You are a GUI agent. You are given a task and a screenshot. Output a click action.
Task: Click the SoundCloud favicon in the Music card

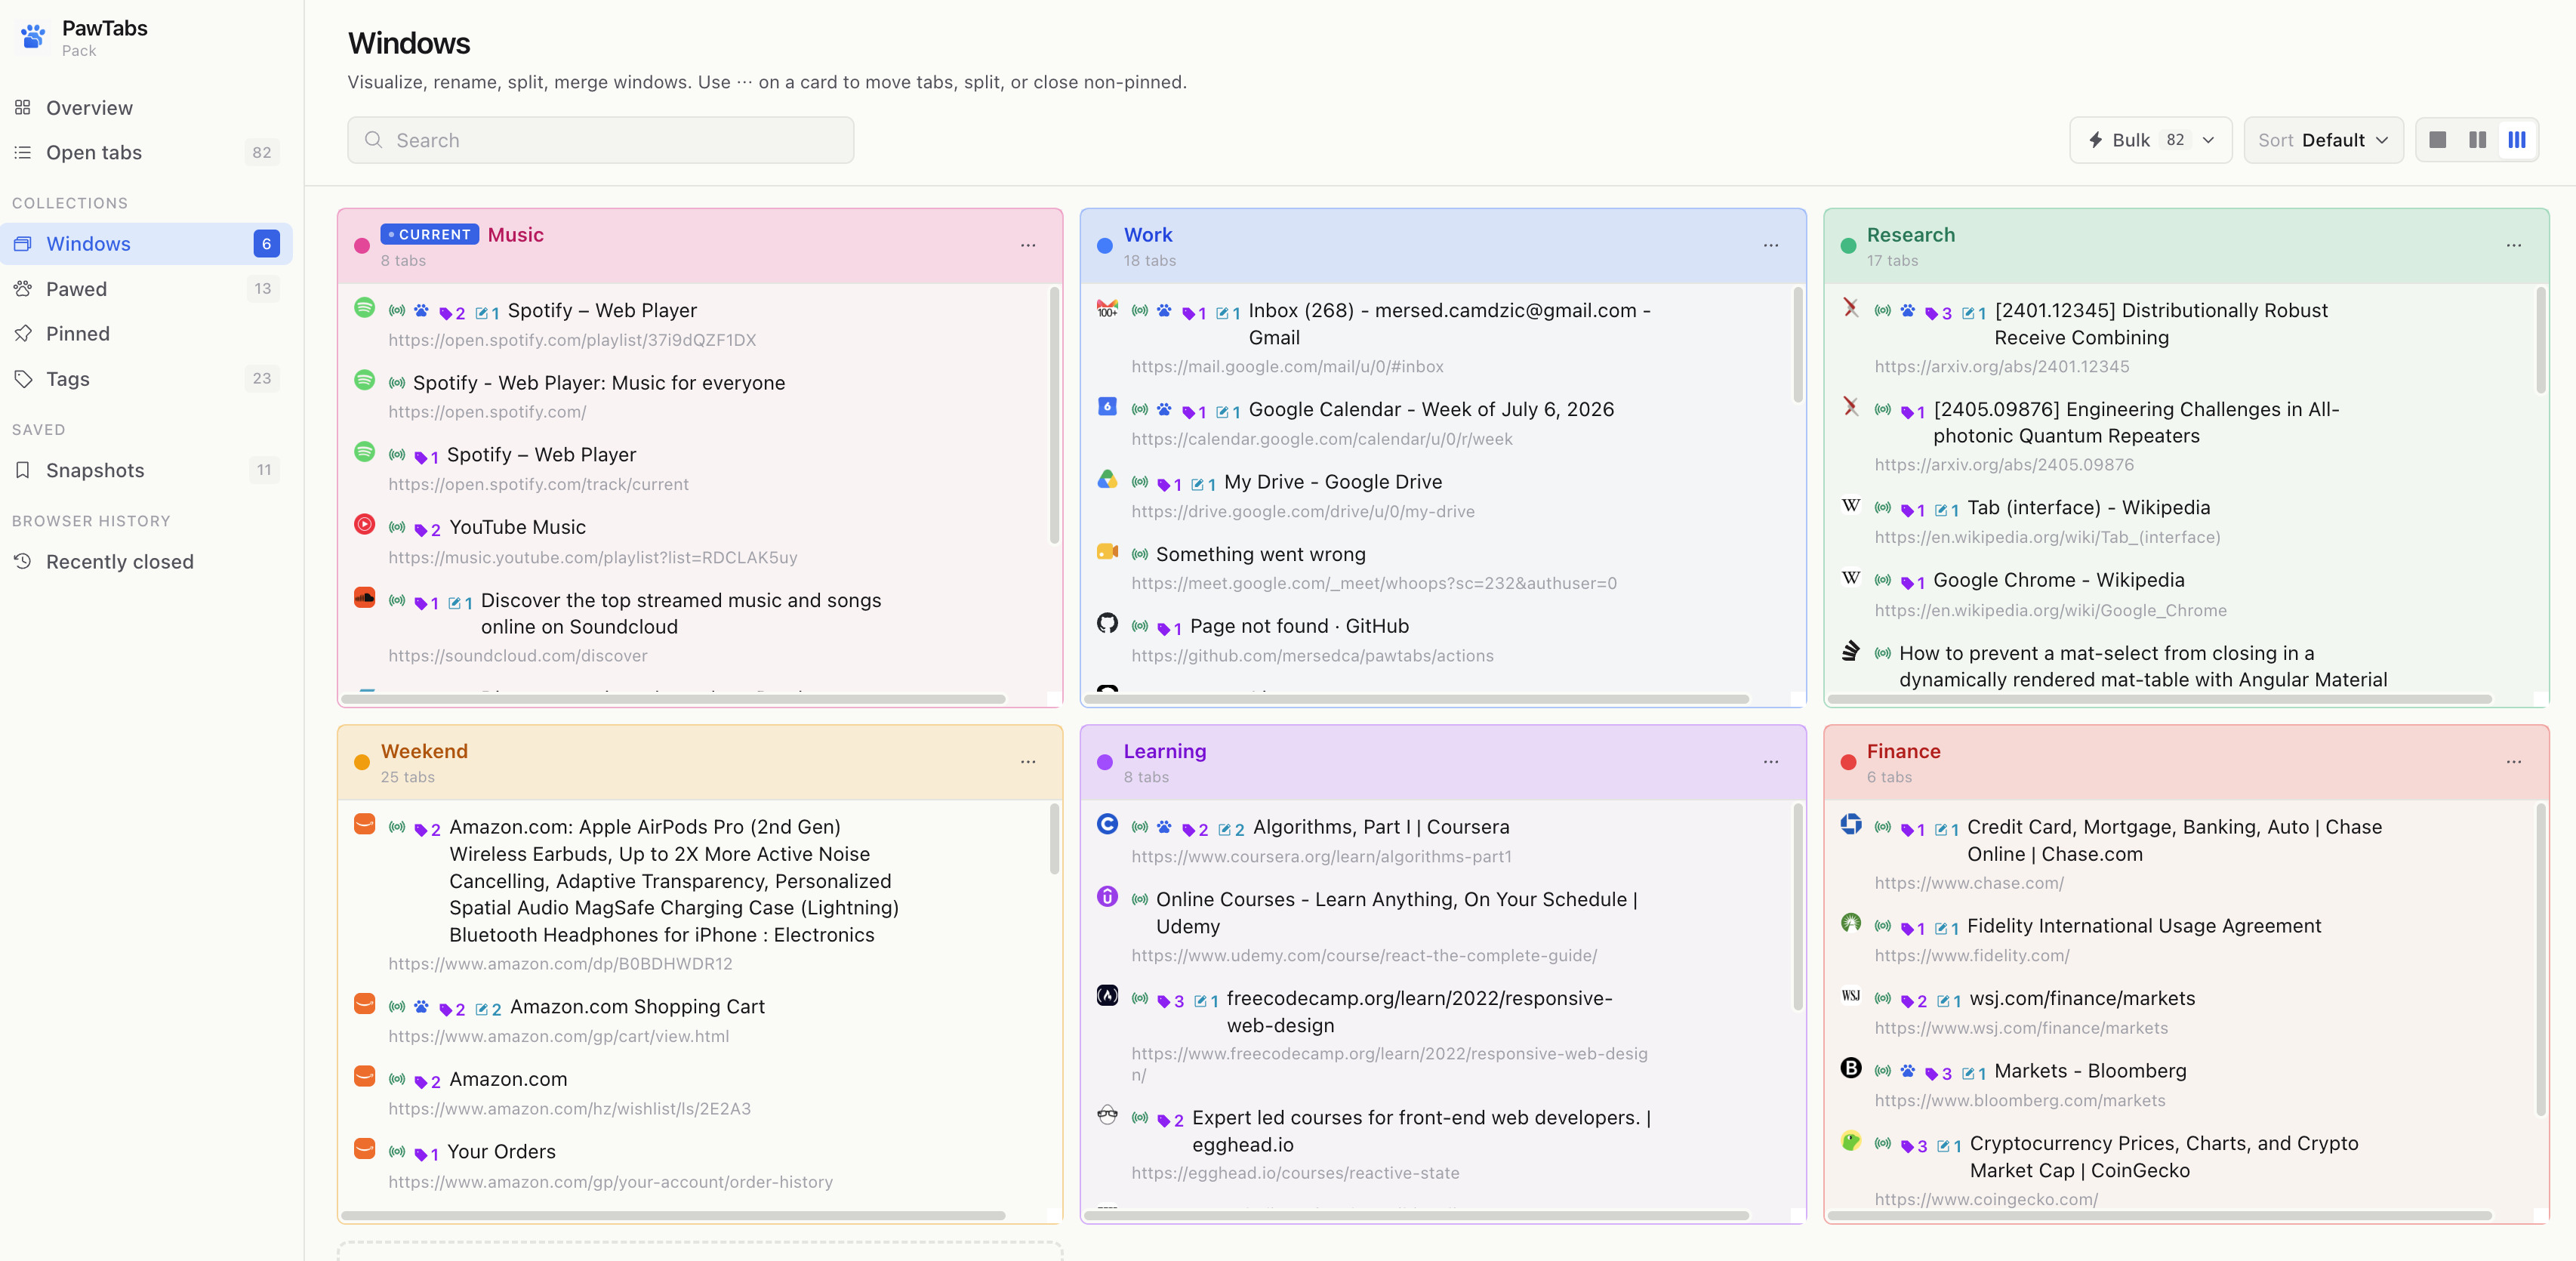[x=365, y=597]
